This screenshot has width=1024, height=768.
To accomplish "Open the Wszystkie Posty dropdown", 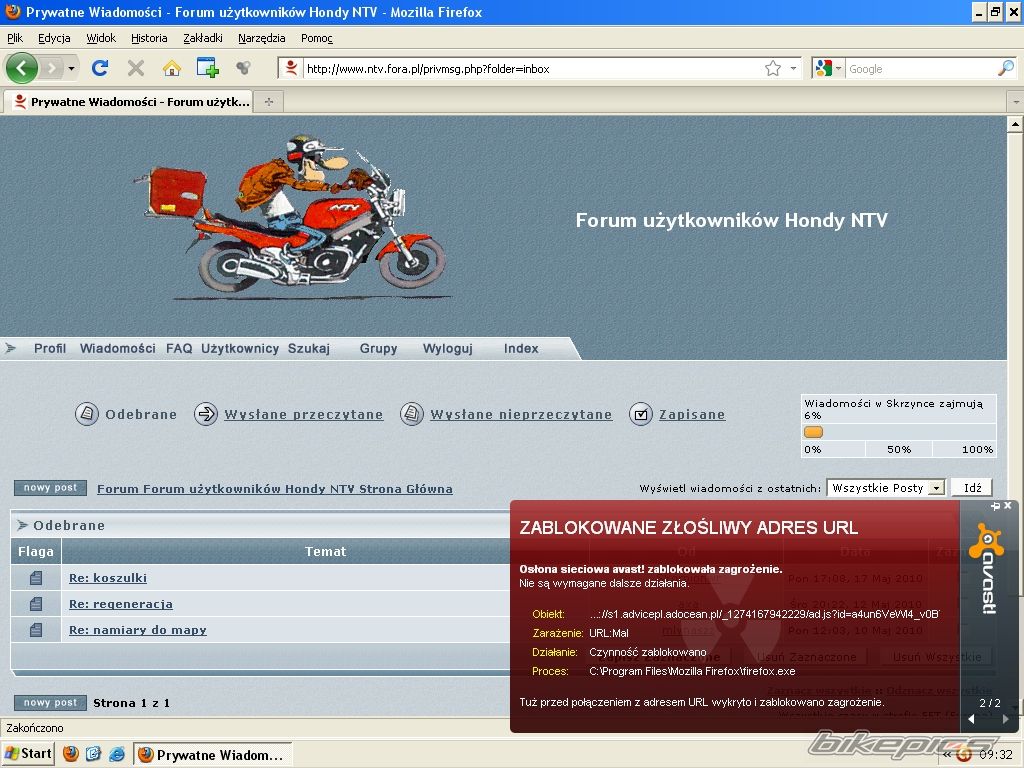I will point(937,488).
